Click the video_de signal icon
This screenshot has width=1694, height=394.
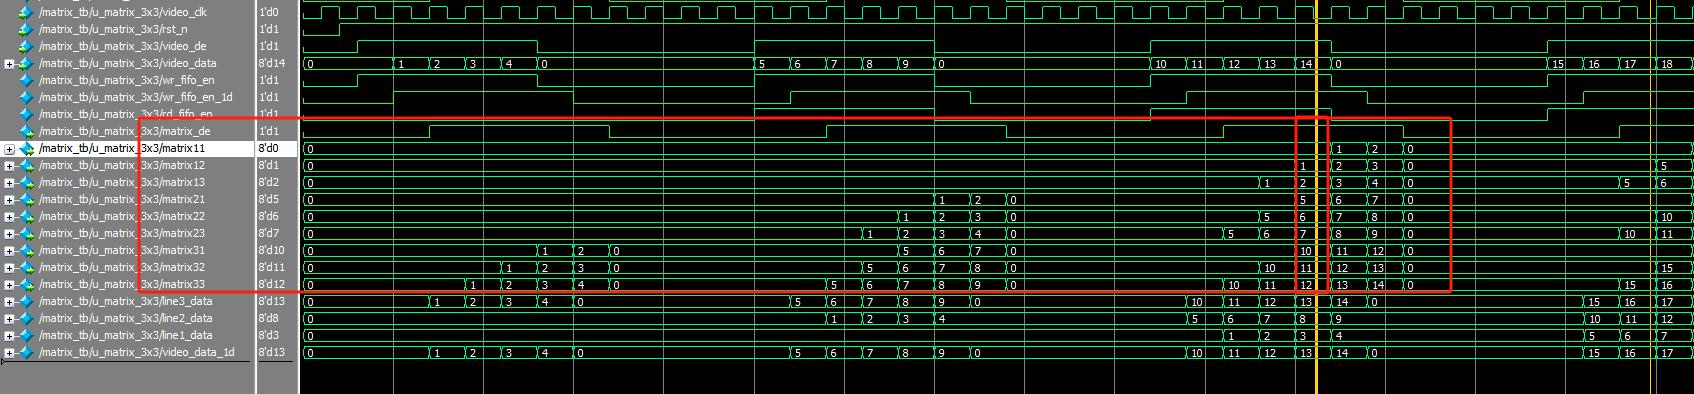(27, 46)
